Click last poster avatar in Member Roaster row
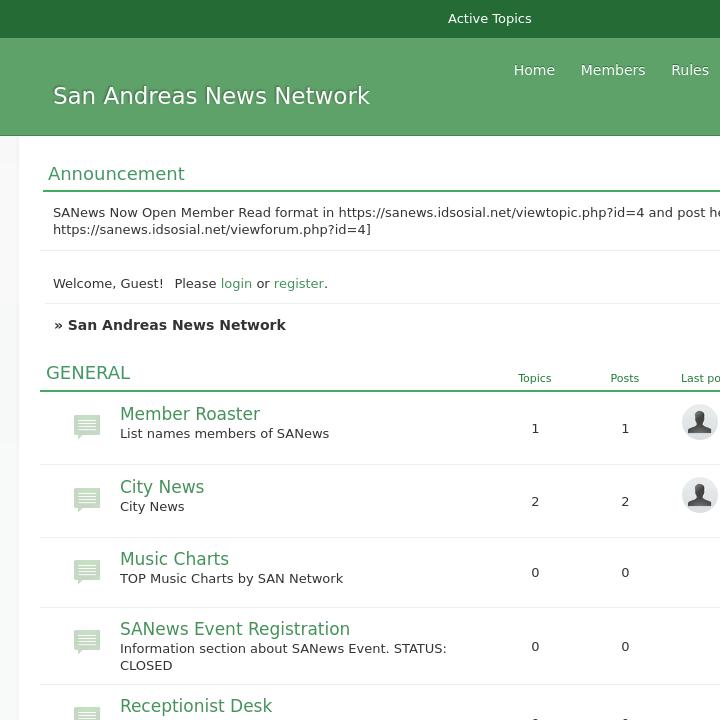The height and width of the screenshot is (720, 720). pyautogui.click(x=699, y=422)
